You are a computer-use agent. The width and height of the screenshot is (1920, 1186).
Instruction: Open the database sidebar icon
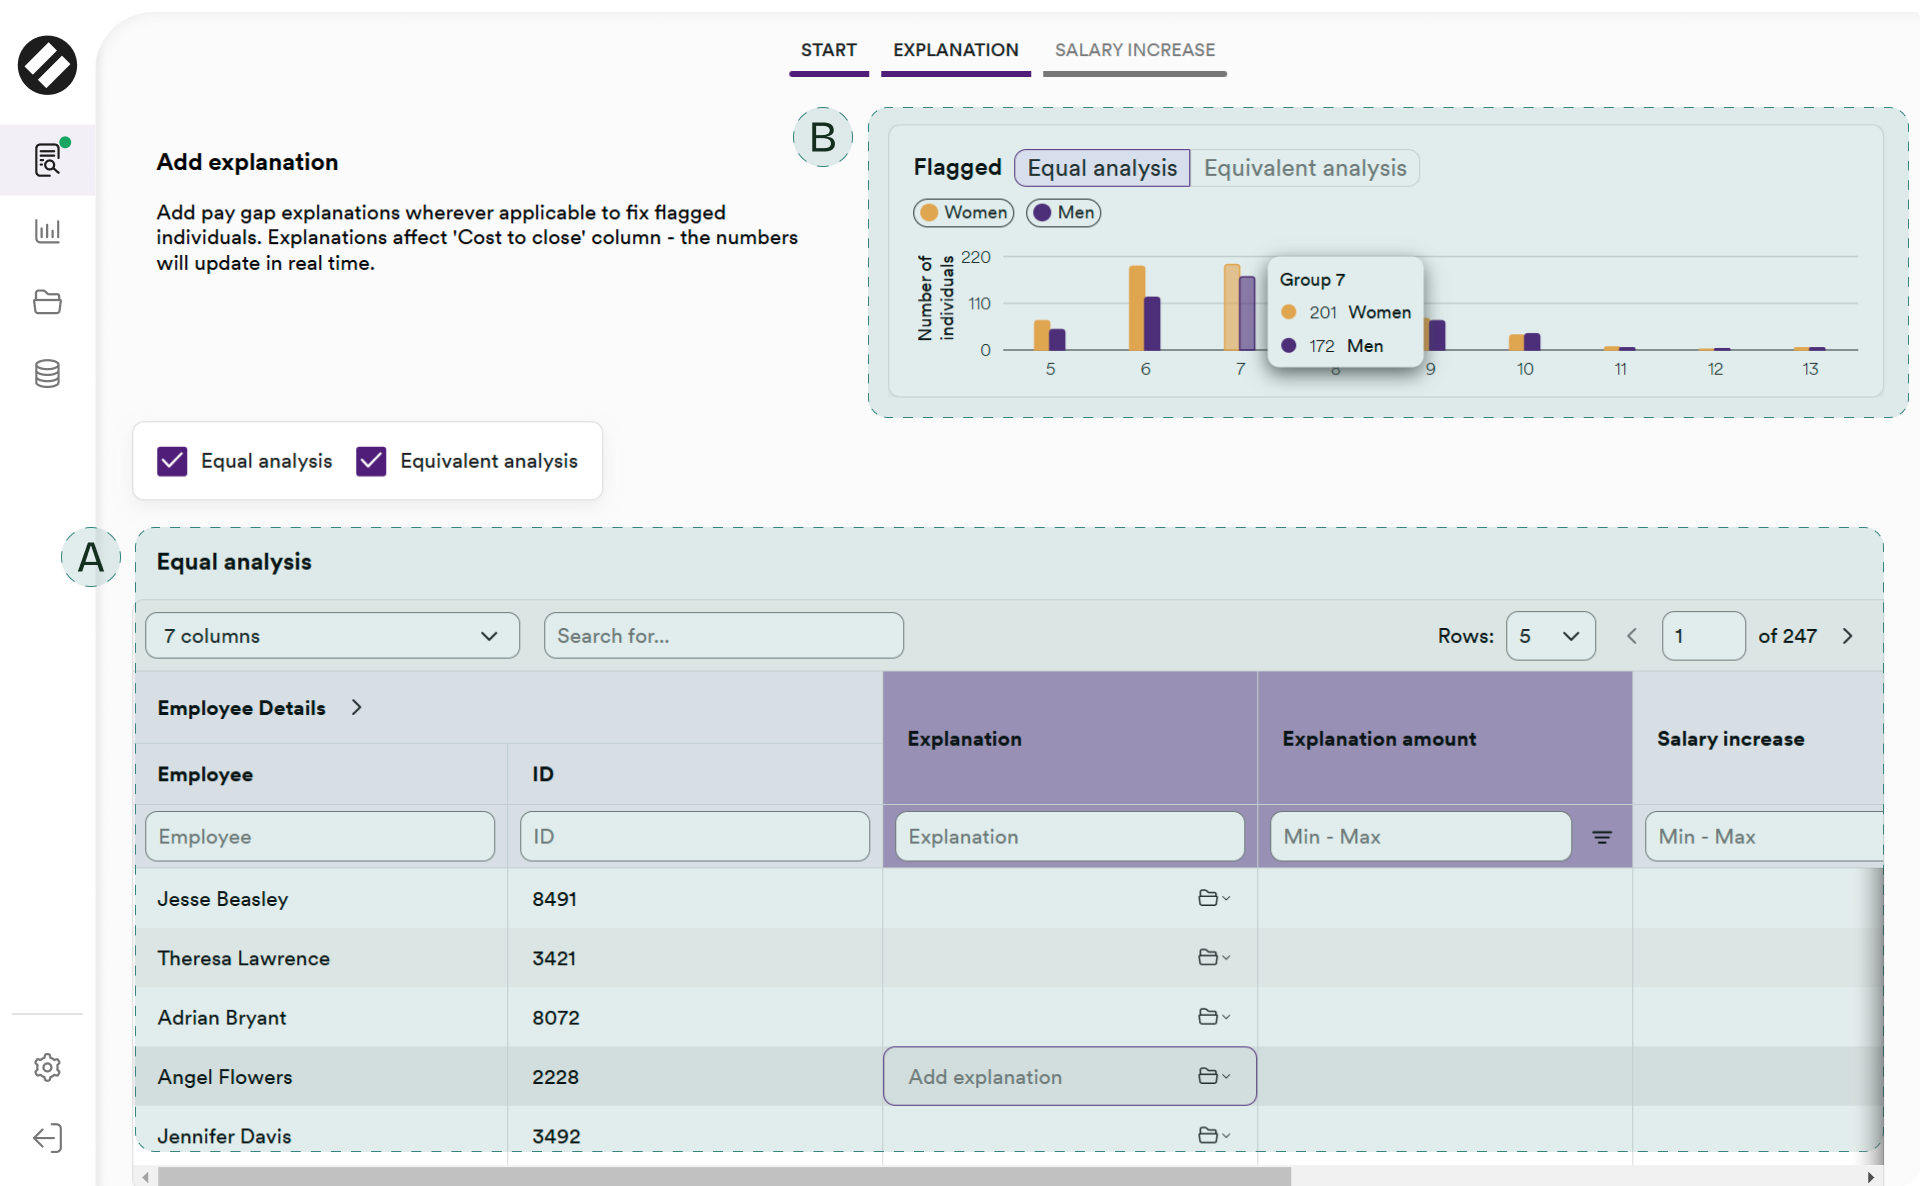(47, 374)
